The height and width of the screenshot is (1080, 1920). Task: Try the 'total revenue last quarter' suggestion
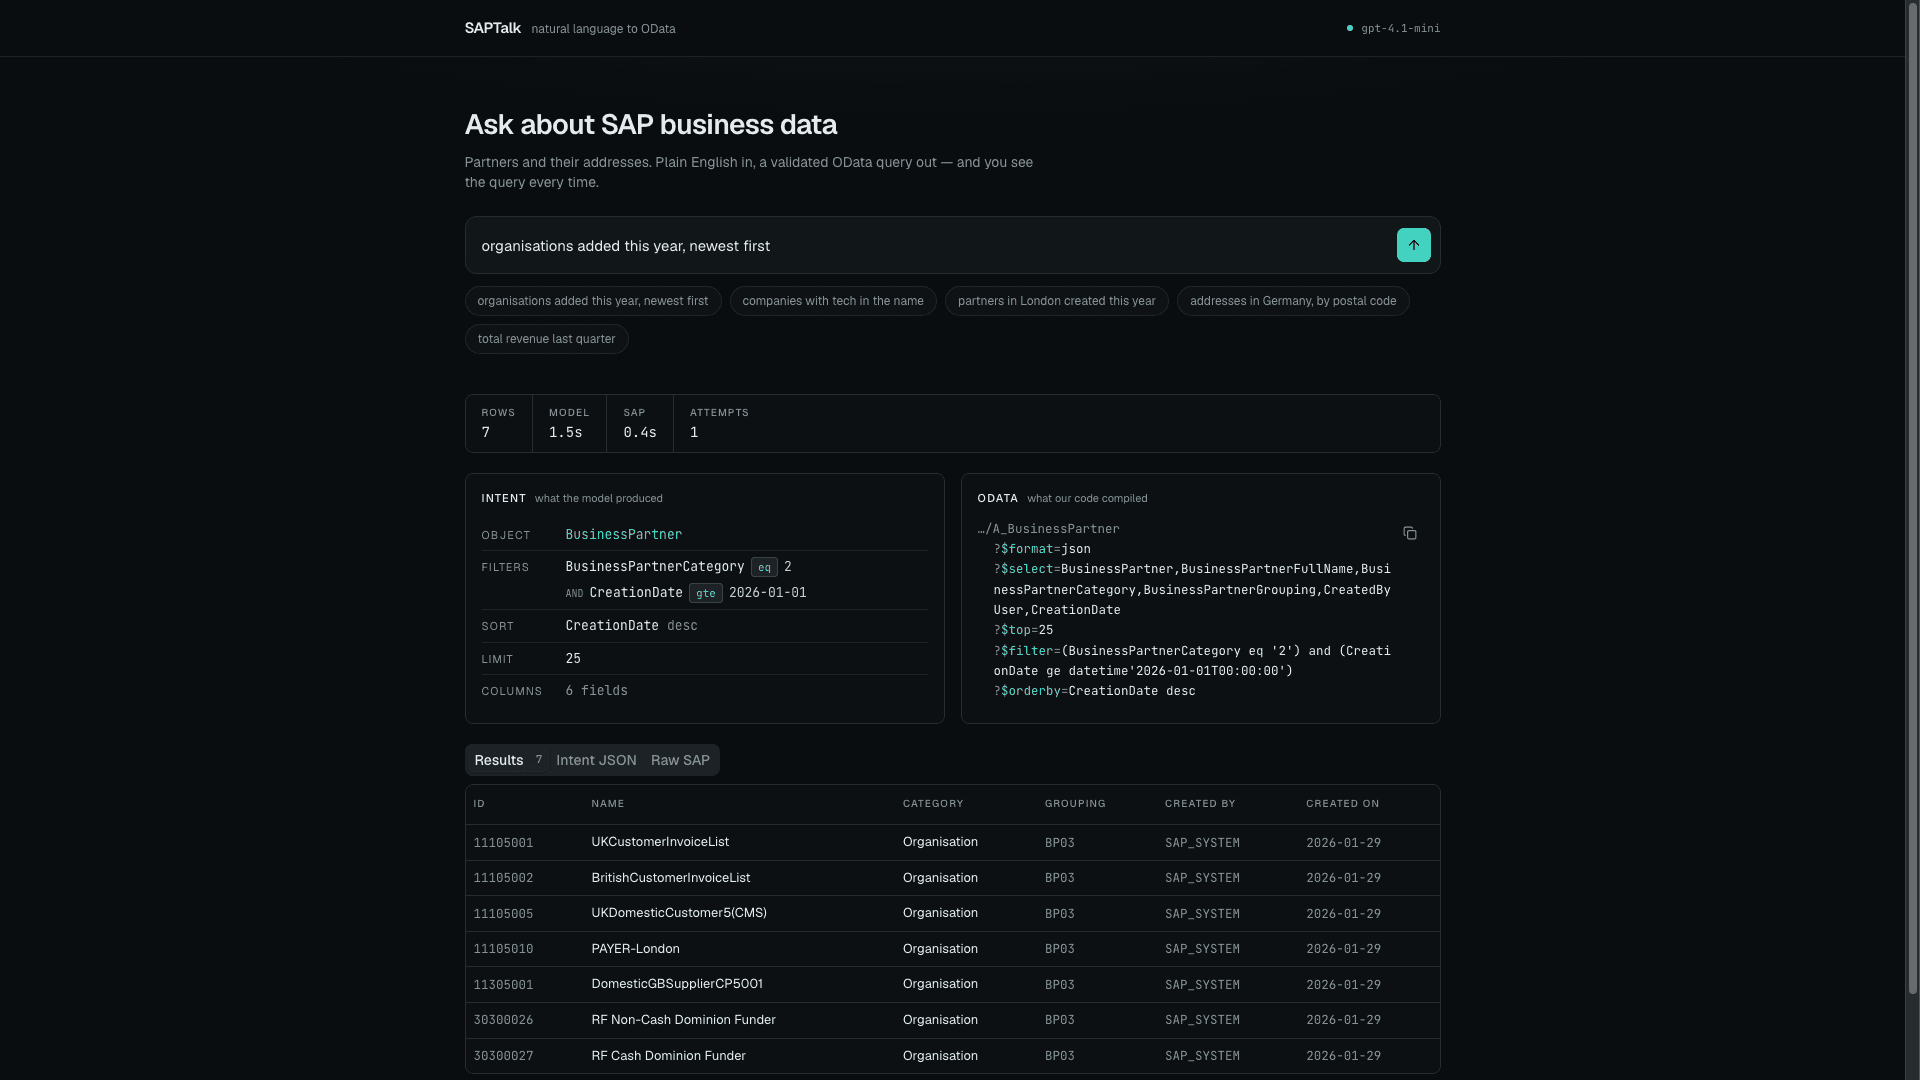[546, 339]
